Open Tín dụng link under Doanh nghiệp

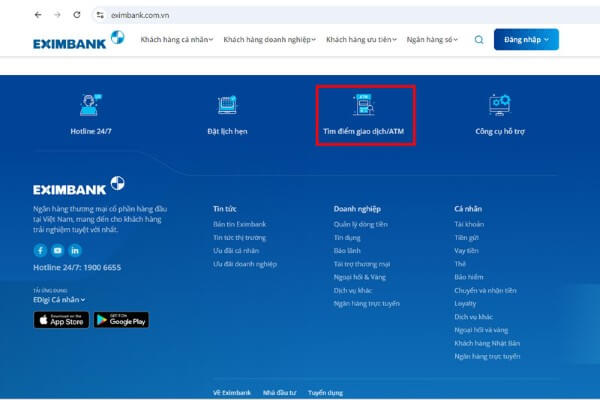point(347,238)
